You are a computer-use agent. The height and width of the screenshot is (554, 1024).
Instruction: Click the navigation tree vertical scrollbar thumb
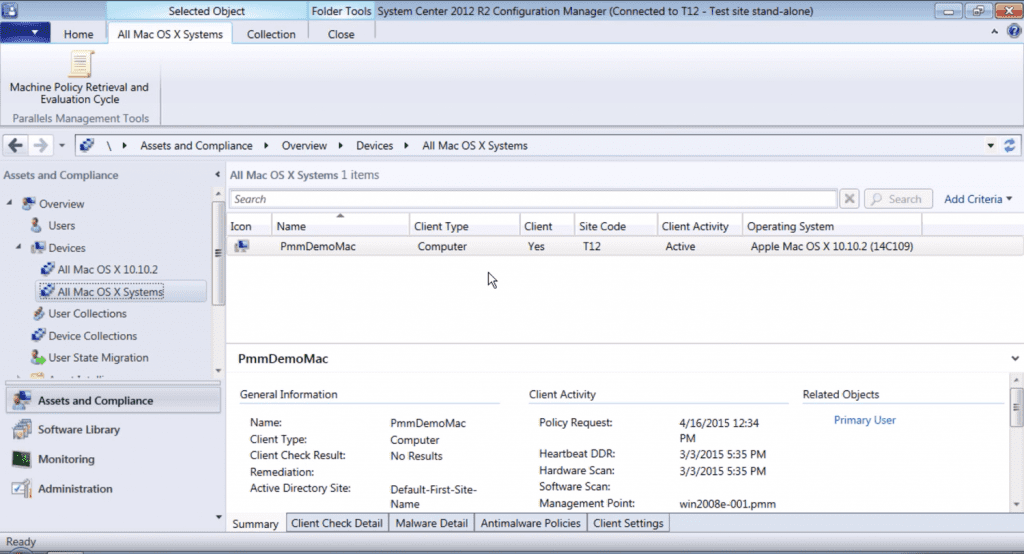218,253
